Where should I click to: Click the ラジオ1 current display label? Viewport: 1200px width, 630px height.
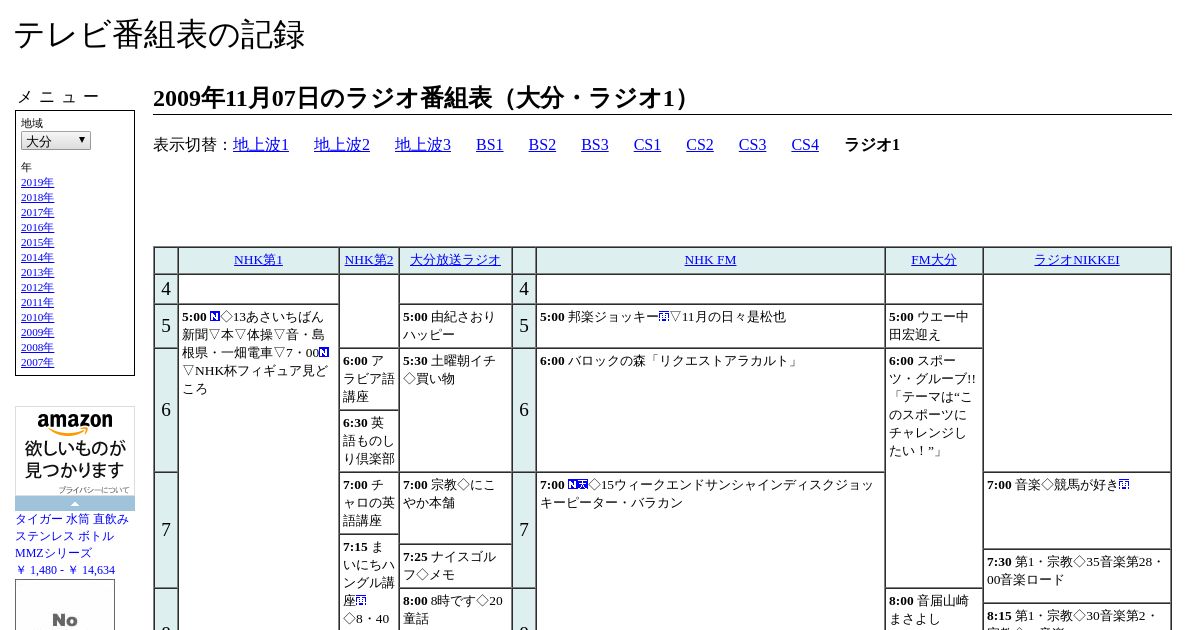coord(872,145)
